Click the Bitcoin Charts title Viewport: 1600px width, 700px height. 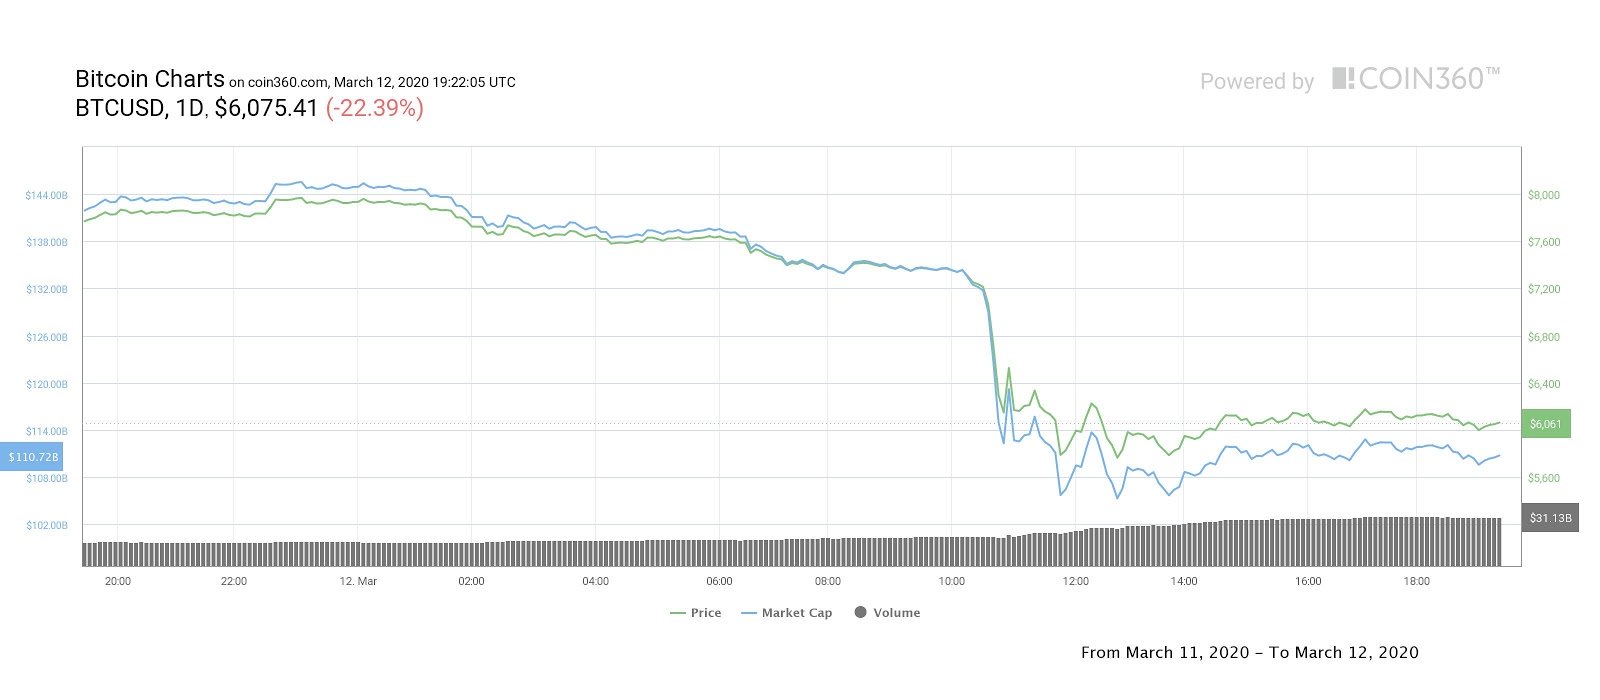click(150, 79)
